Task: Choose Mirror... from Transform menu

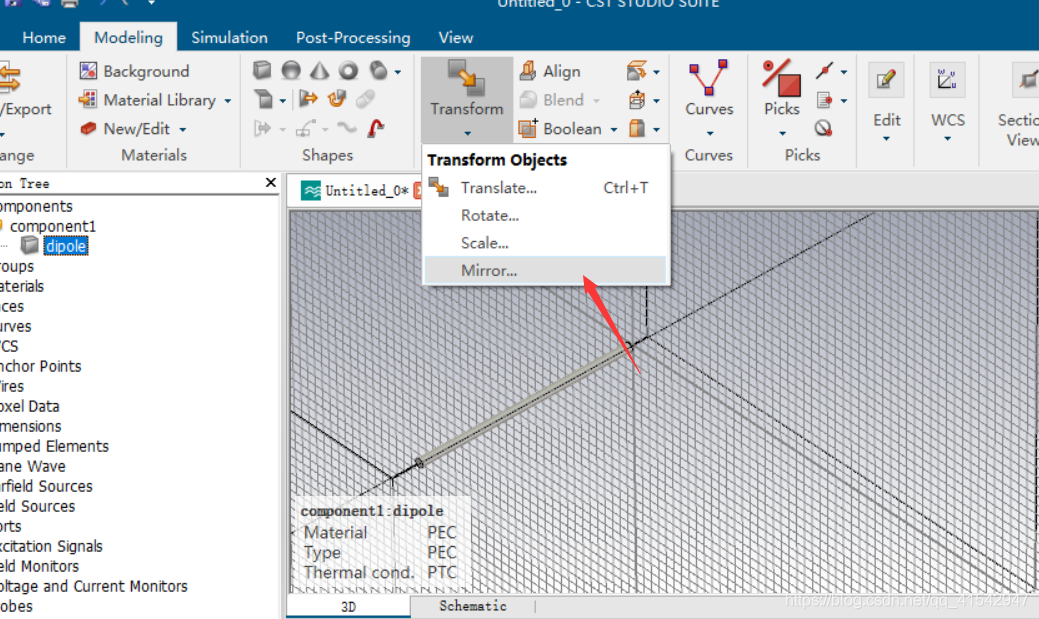Action: (x=547, y=270)
